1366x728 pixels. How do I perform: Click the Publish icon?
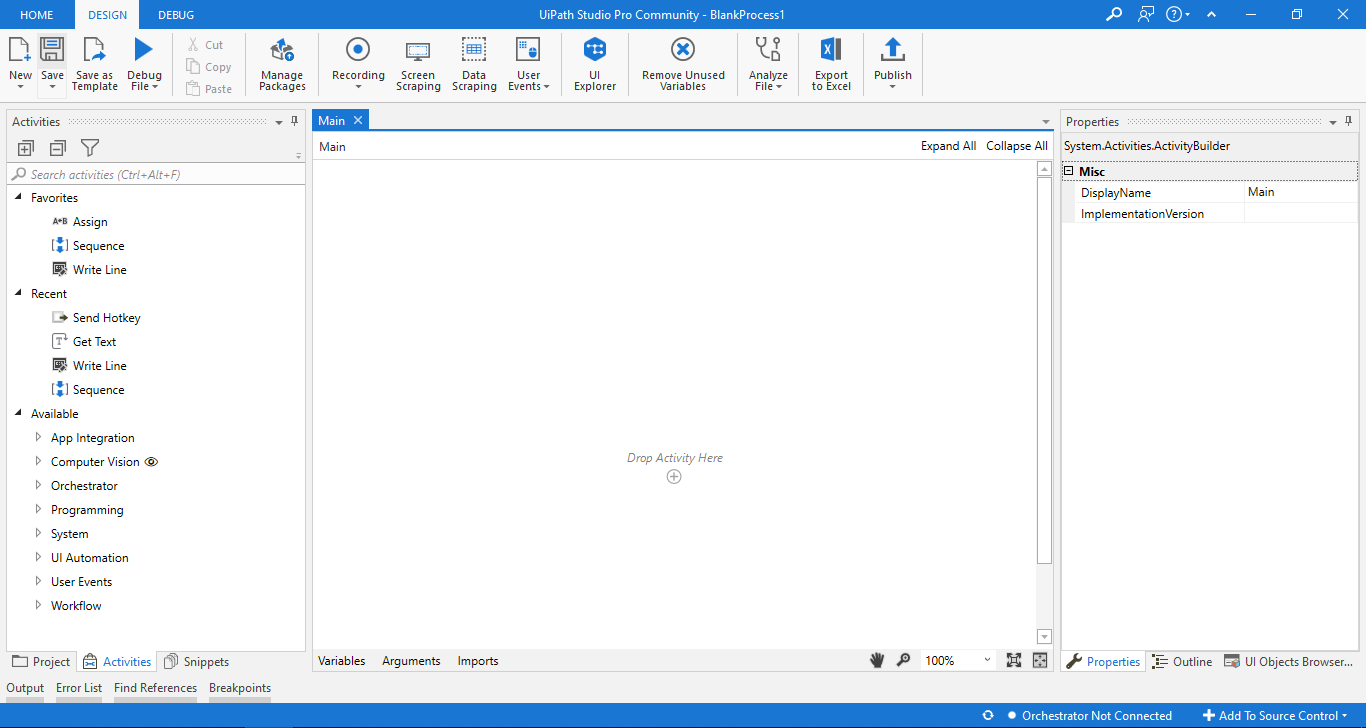pos(893,50)
